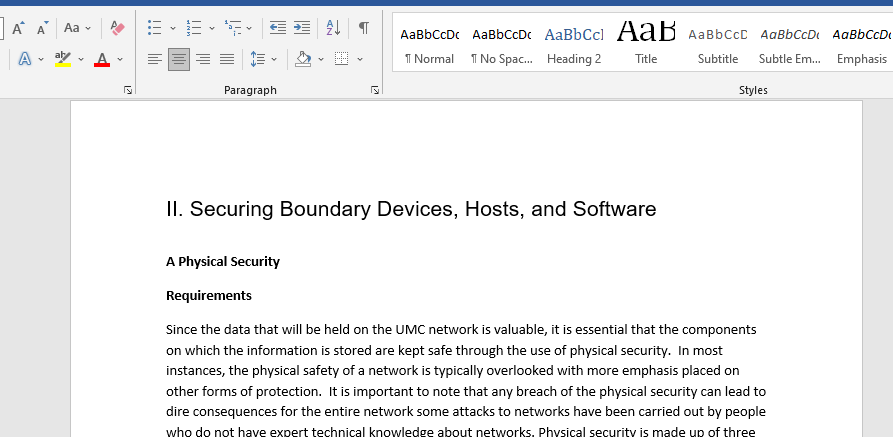The image size is (893, 437).
Task: Open line and paragraph spacing
Action: (x=258, y=59)
